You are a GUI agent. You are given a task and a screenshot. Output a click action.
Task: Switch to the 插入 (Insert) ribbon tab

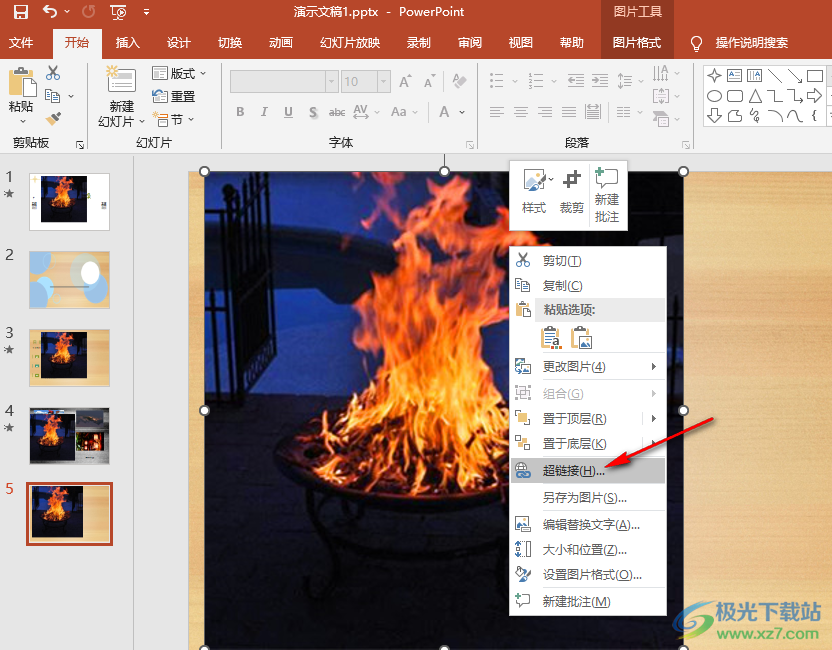tap(128, 43)
